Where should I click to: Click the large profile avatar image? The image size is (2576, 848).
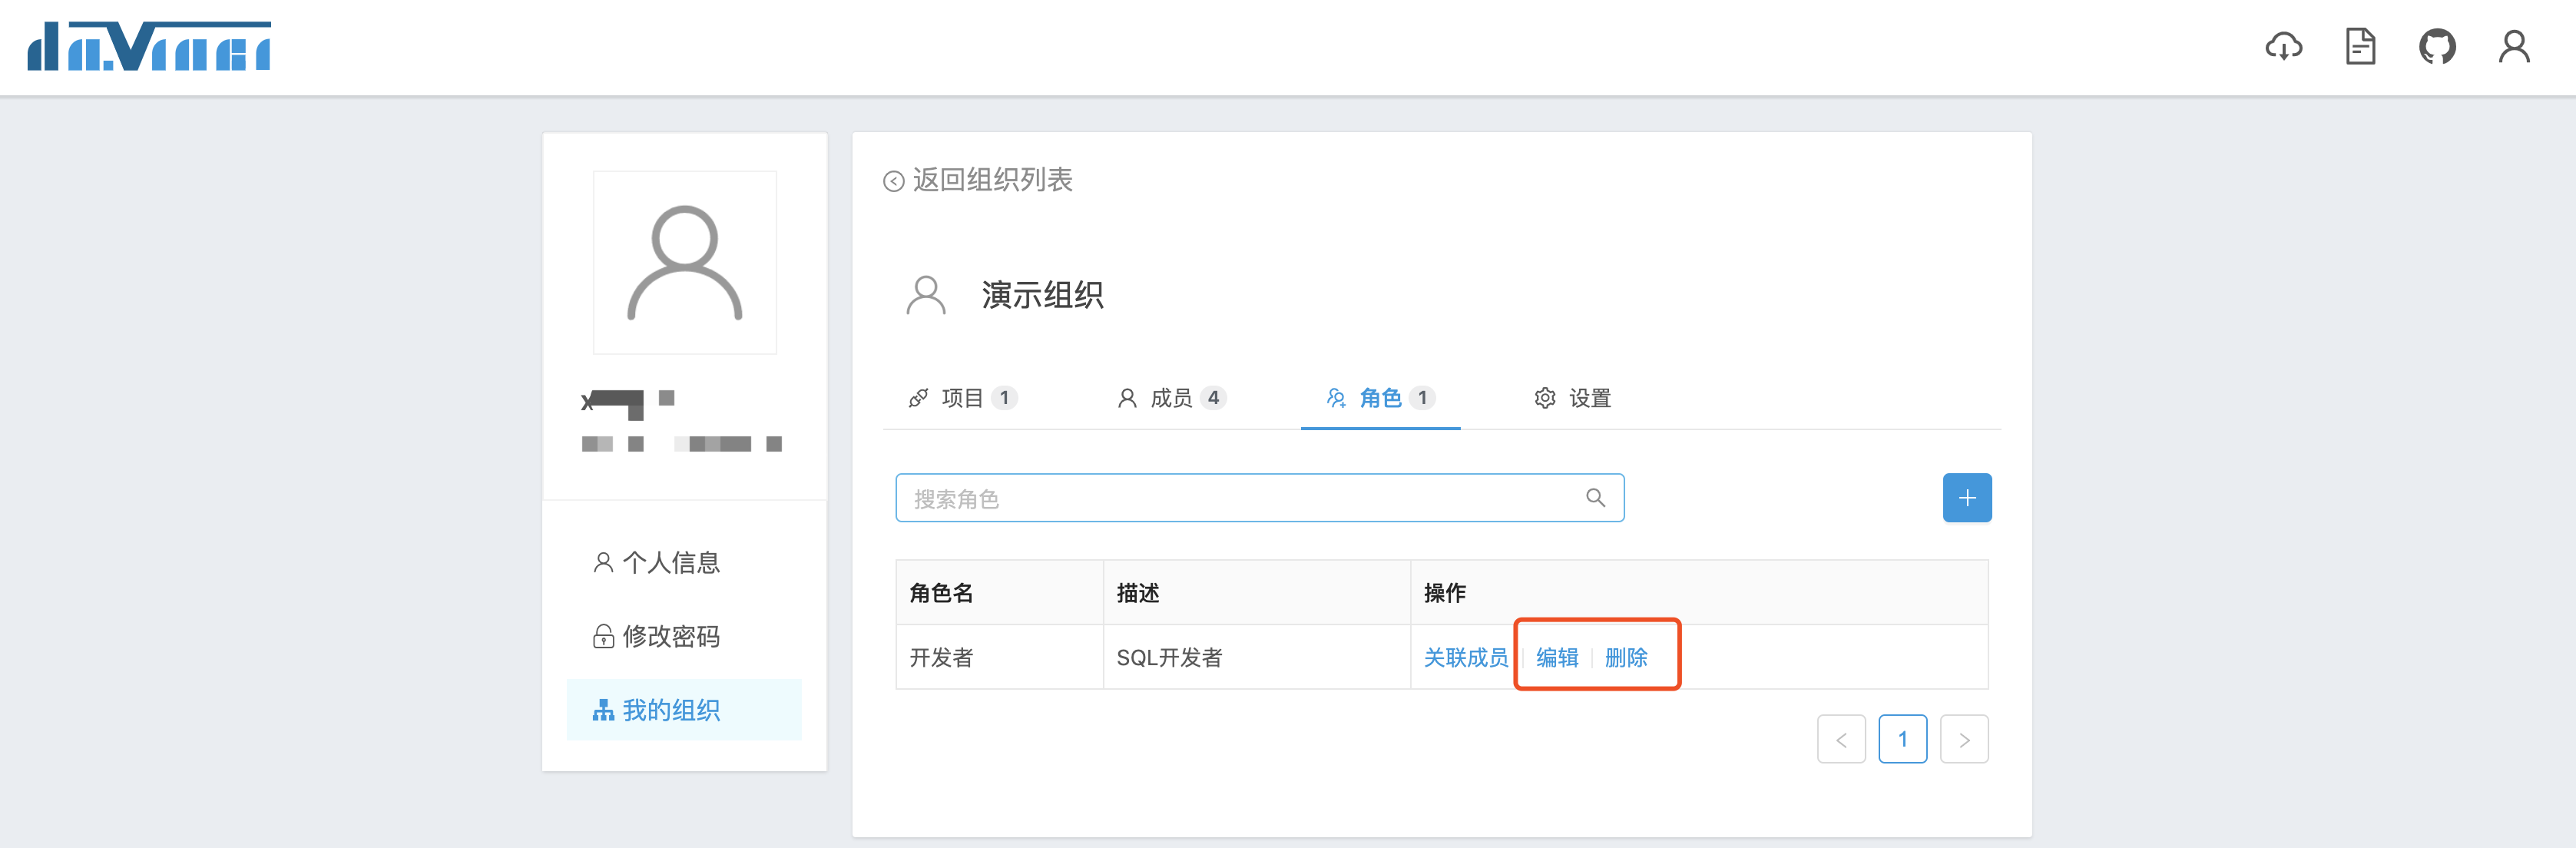point(685,262)
